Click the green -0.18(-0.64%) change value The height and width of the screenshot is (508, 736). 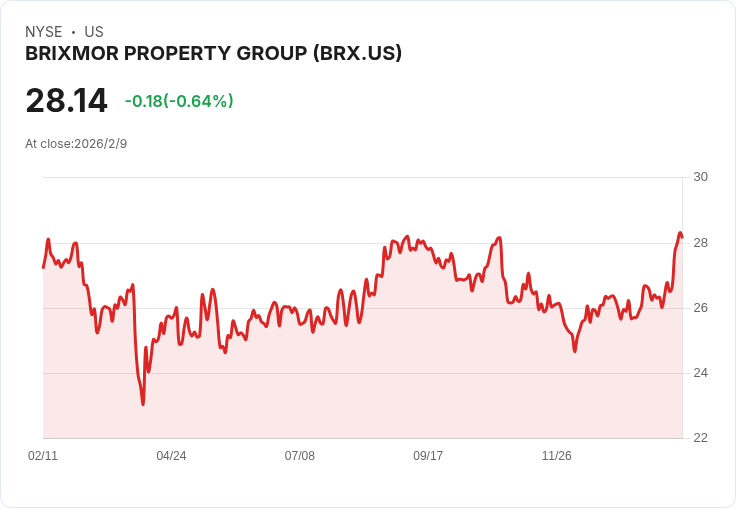click(x=179, y=101)
